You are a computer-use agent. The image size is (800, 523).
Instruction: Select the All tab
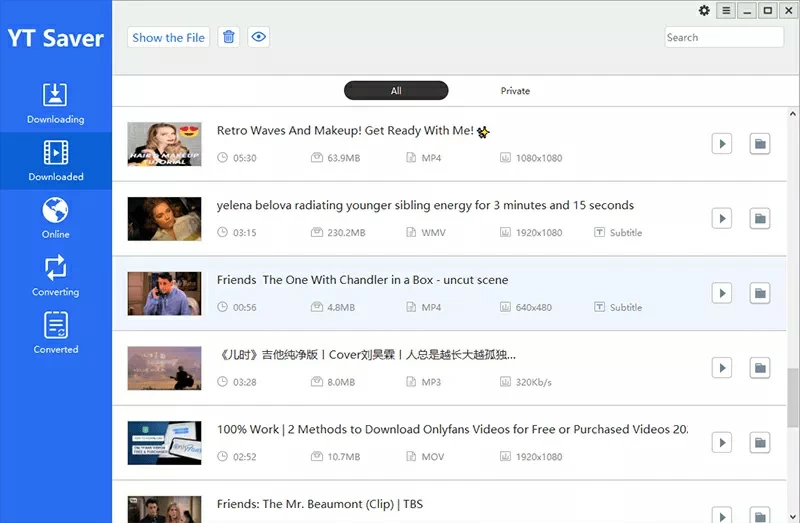point(396,91)
